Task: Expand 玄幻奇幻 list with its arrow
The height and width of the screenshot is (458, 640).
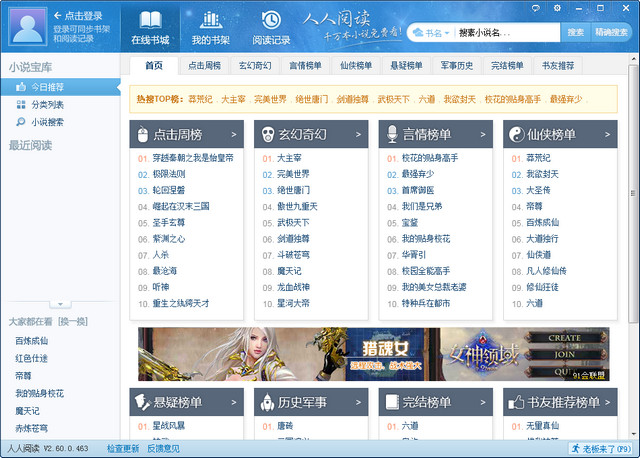Action: click(x=358, y=134)
